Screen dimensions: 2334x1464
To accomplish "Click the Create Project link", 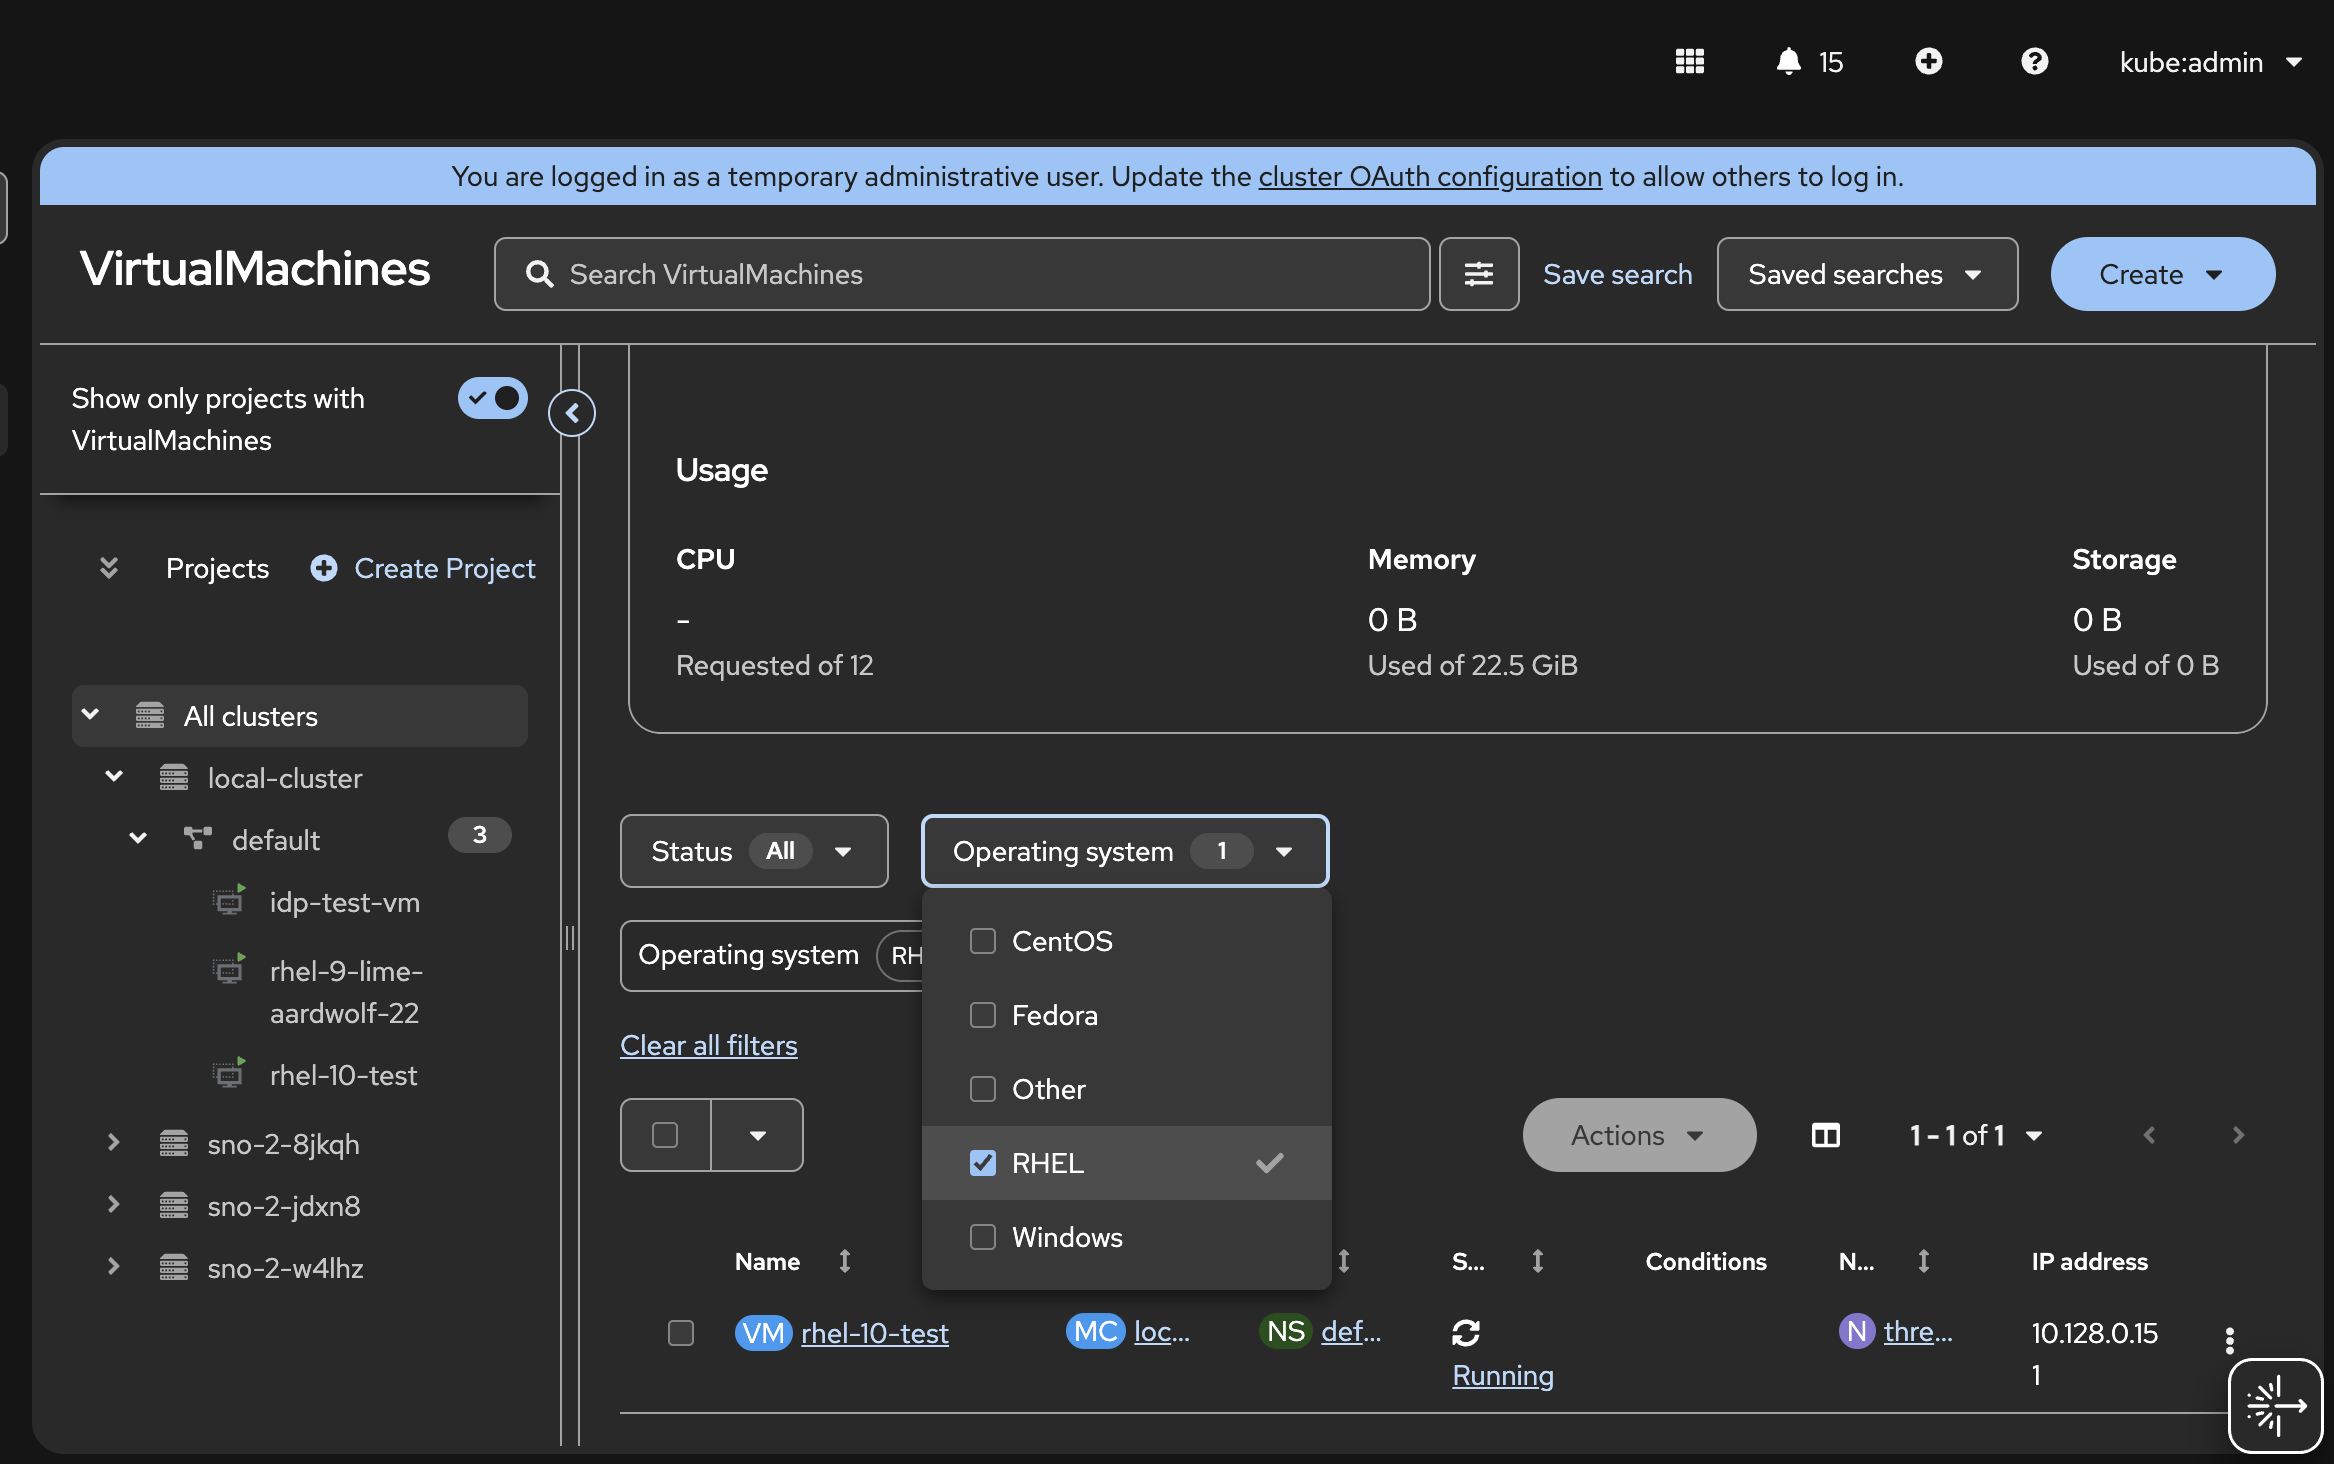I will 444,568.
